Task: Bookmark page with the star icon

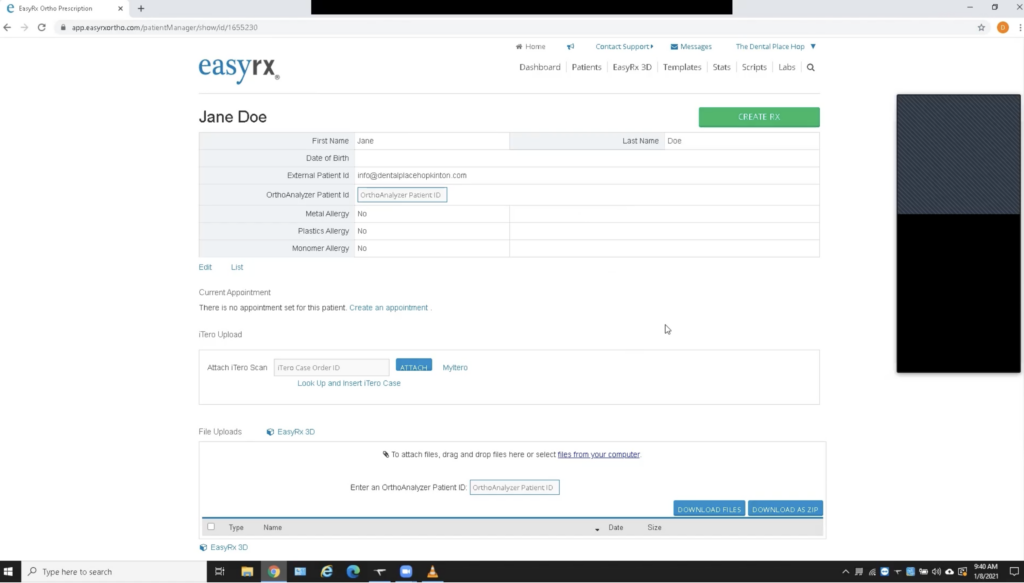Action: 981,27
